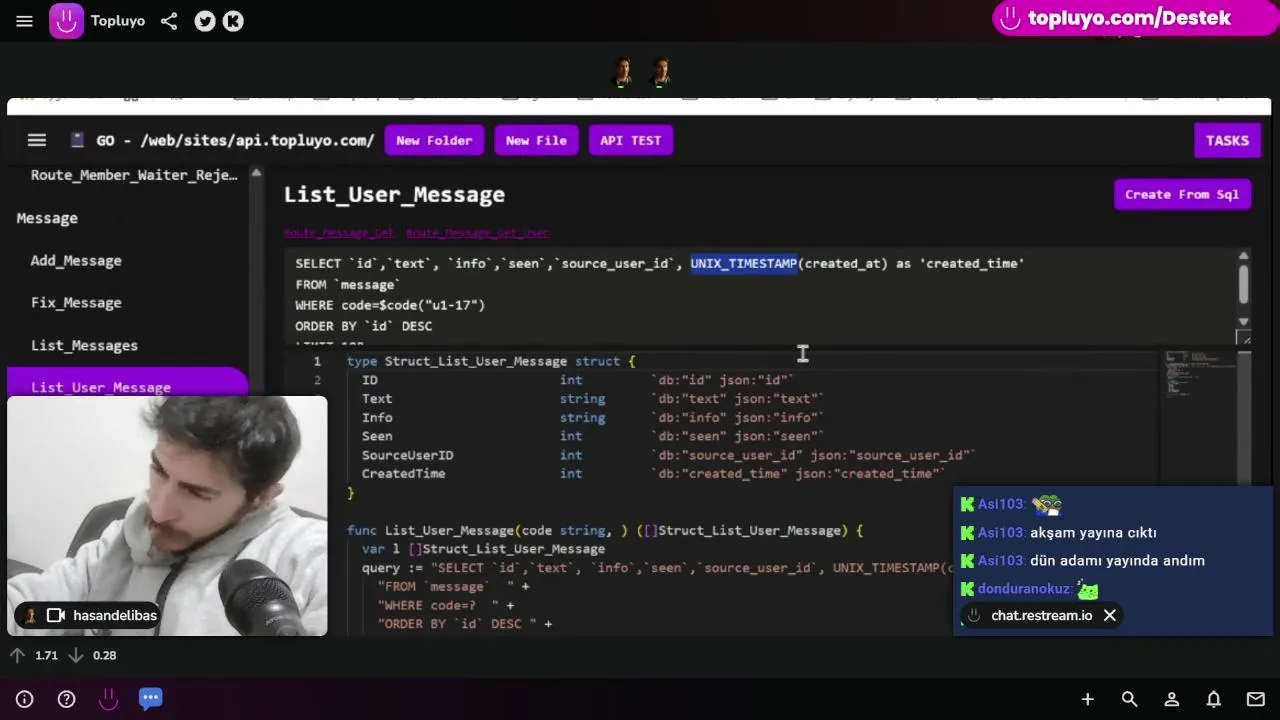Screen dimensions: 1280x720
Task: Click the first participant avatar at top
Action: (x=623, y=73)
